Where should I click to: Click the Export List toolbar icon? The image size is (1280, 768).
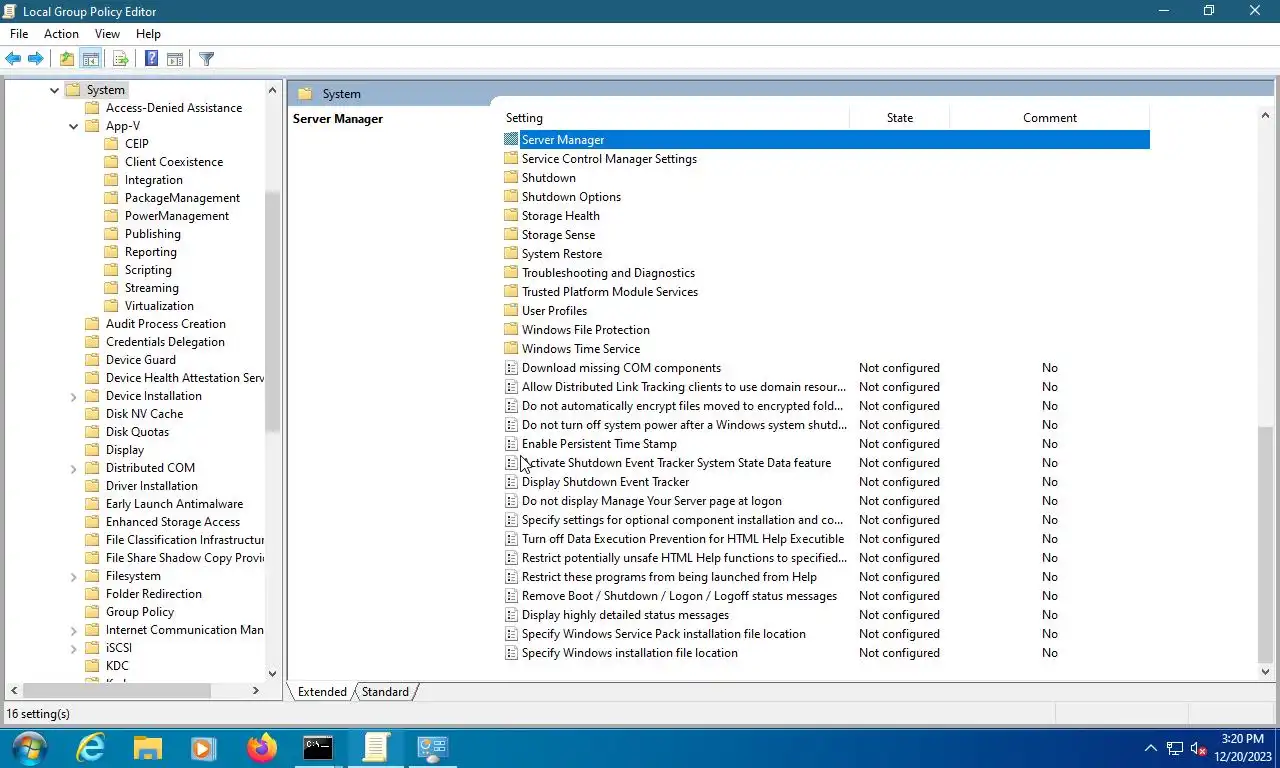pos(120,59)
